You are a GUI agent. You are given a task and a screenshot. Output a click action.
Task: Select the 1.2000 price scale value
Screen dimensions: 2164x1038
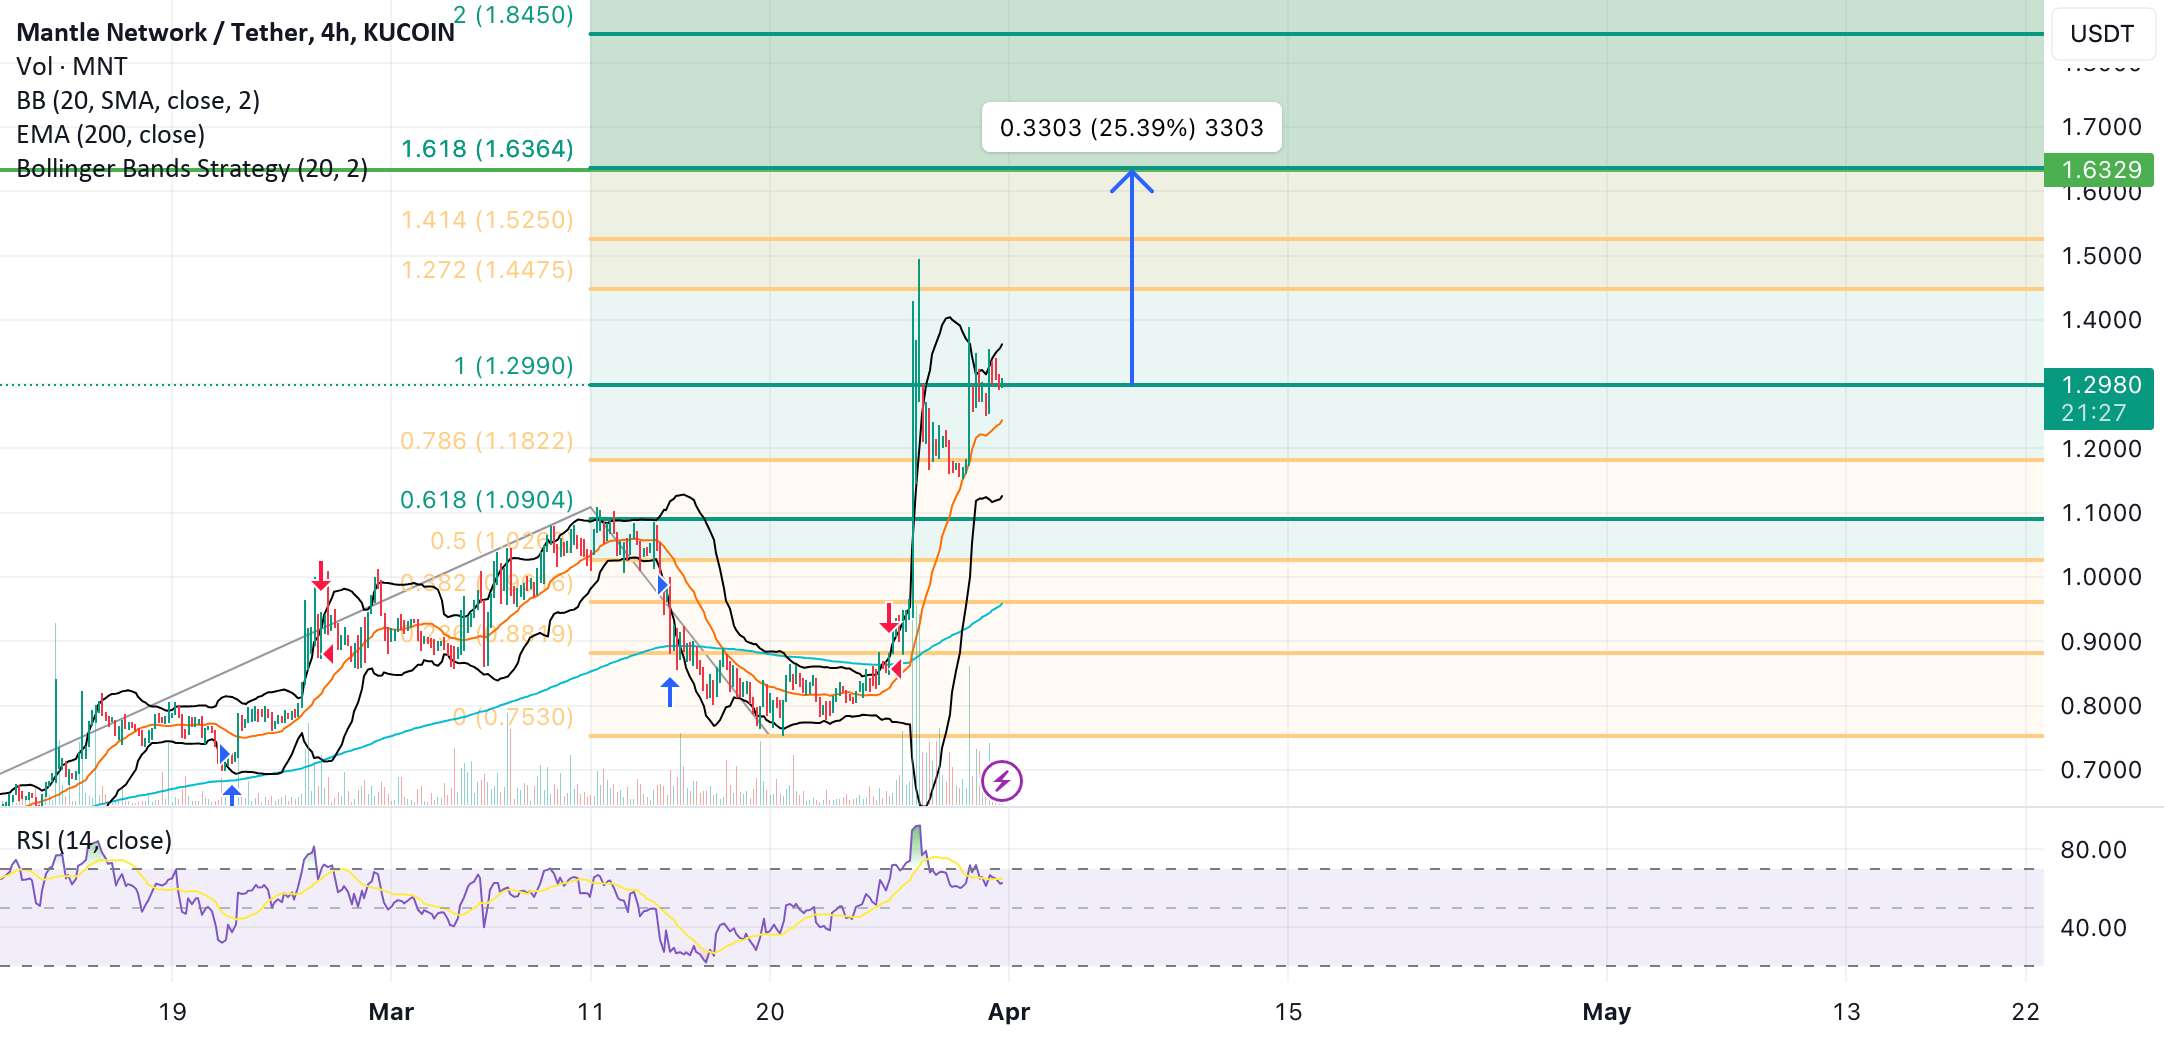[2102, 449]
